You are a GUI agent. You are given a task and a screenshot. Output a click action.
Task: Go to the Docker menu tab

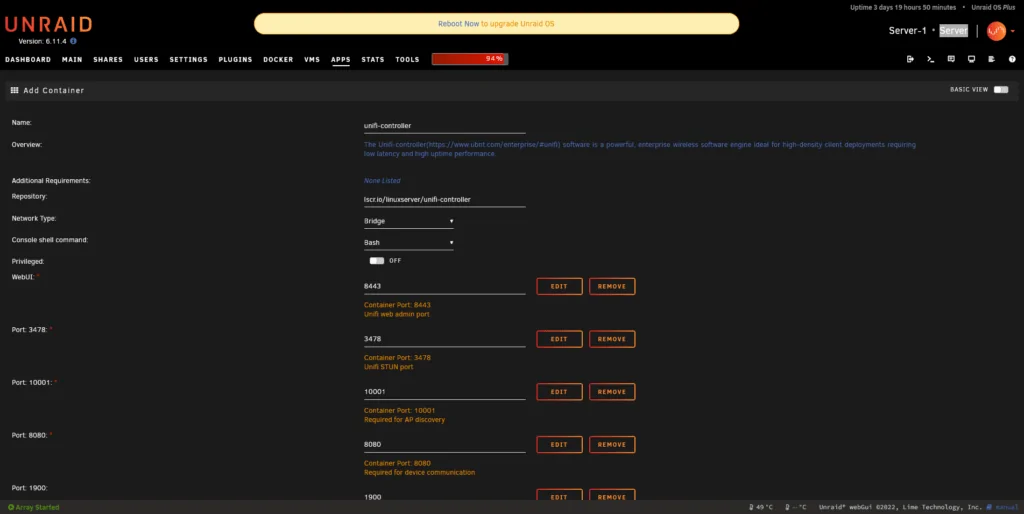(x=278, y=59)
